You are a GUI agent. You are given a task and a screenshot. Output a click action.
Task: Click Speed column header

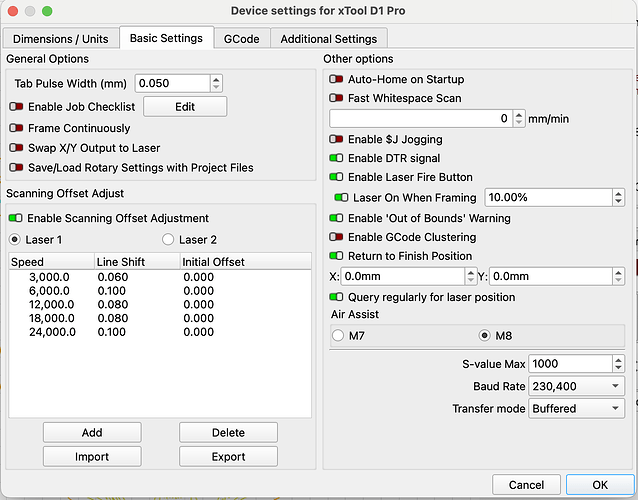click(x=51, y=262)
